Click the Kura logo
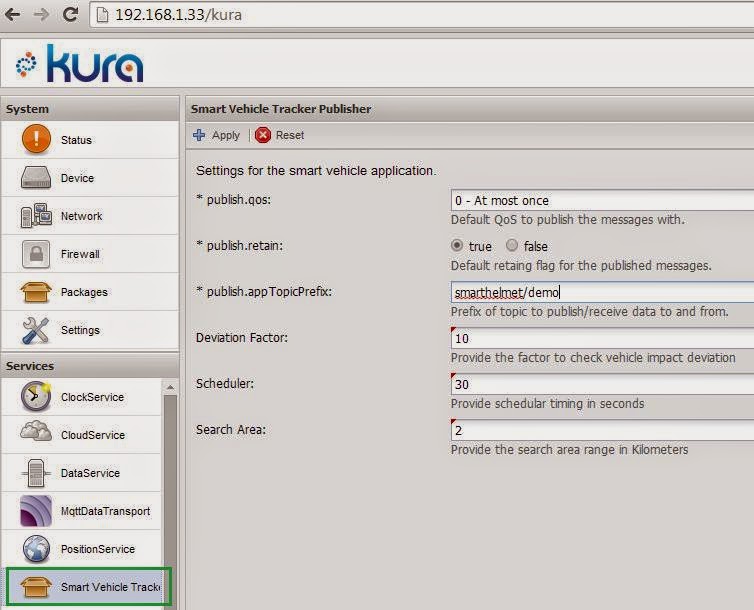This screenshot has height=610, width=754. point(80,63)
